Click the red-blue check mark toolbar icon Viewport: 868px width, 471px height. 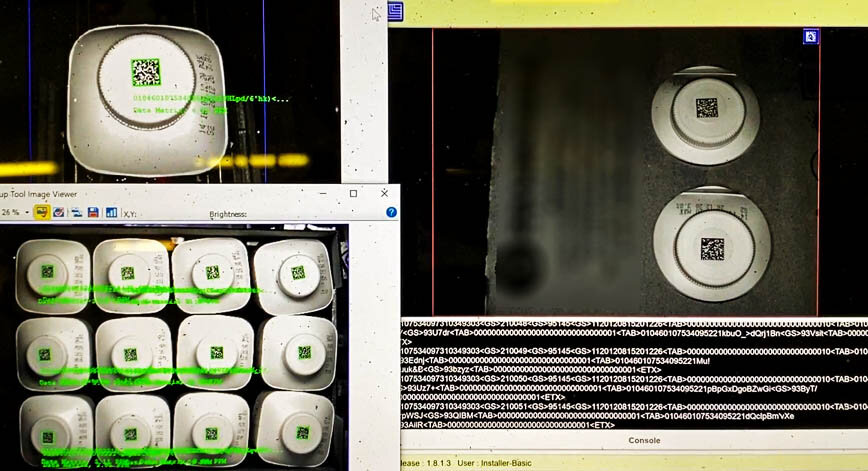click(59, 212)
